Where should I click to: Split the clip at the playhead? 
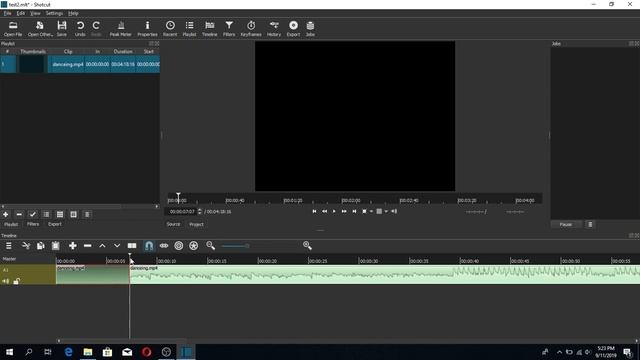click(132, 246)
